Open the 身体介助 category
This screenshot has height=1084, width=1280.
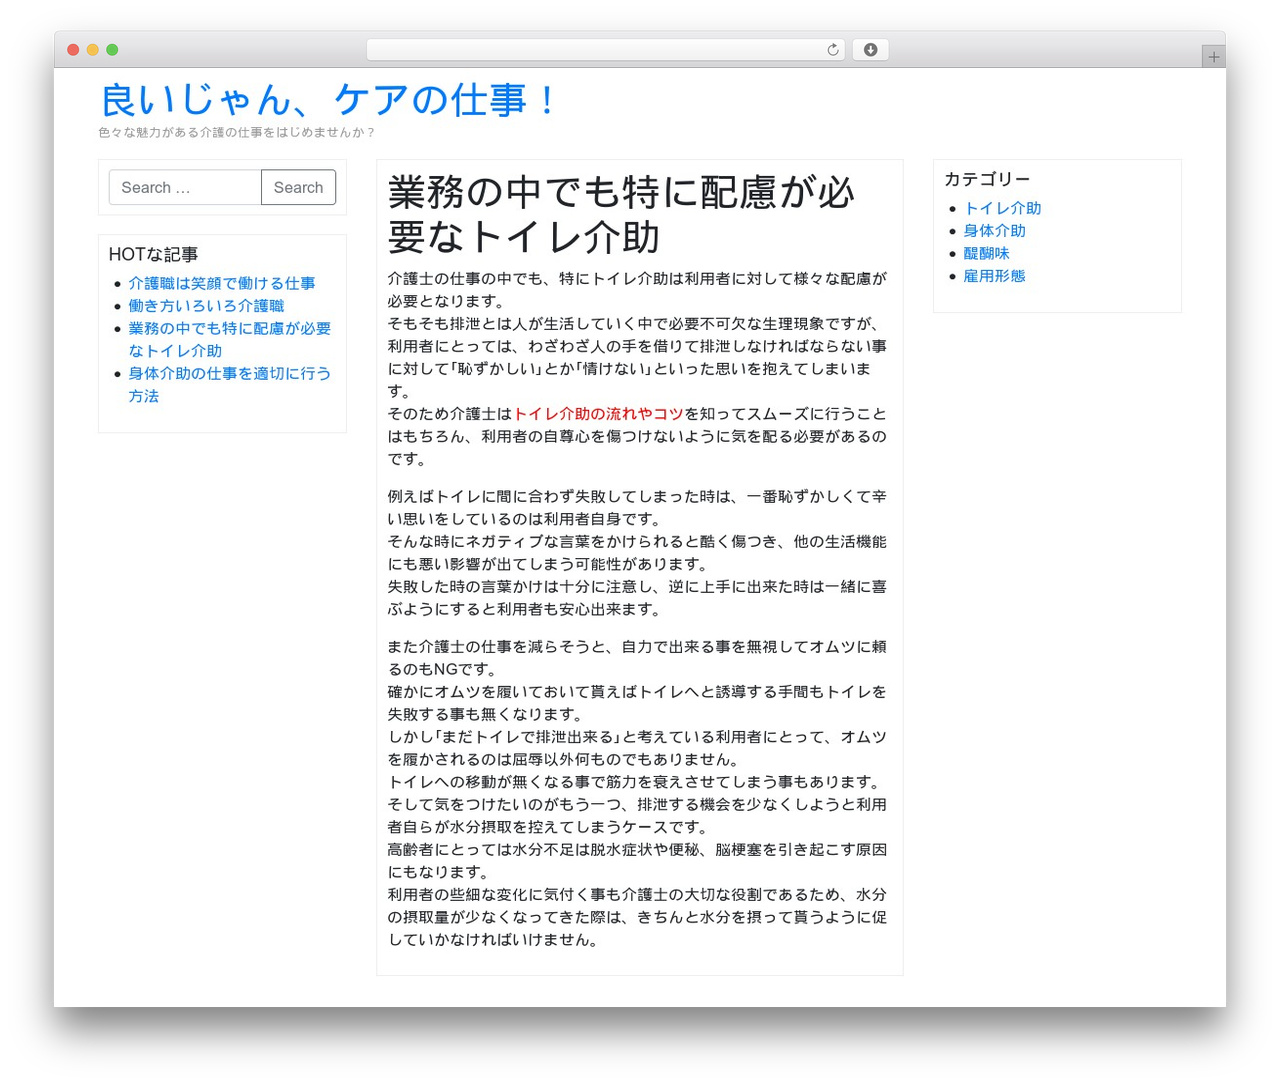pos(994,231)
